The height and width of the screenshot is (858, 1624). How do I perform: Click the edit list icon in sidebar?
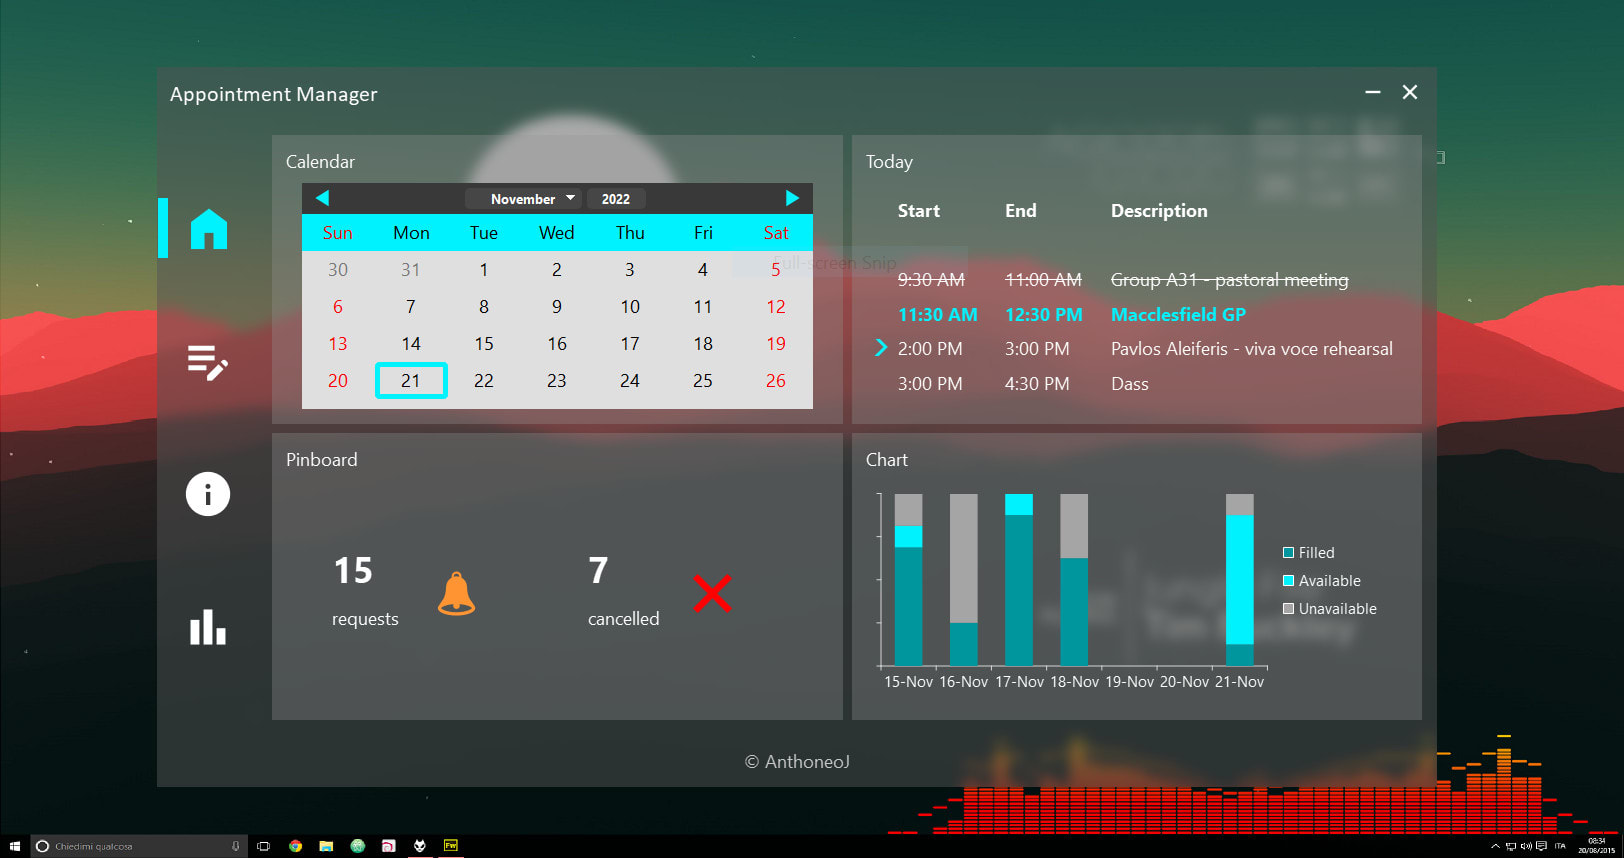point(208,362)
